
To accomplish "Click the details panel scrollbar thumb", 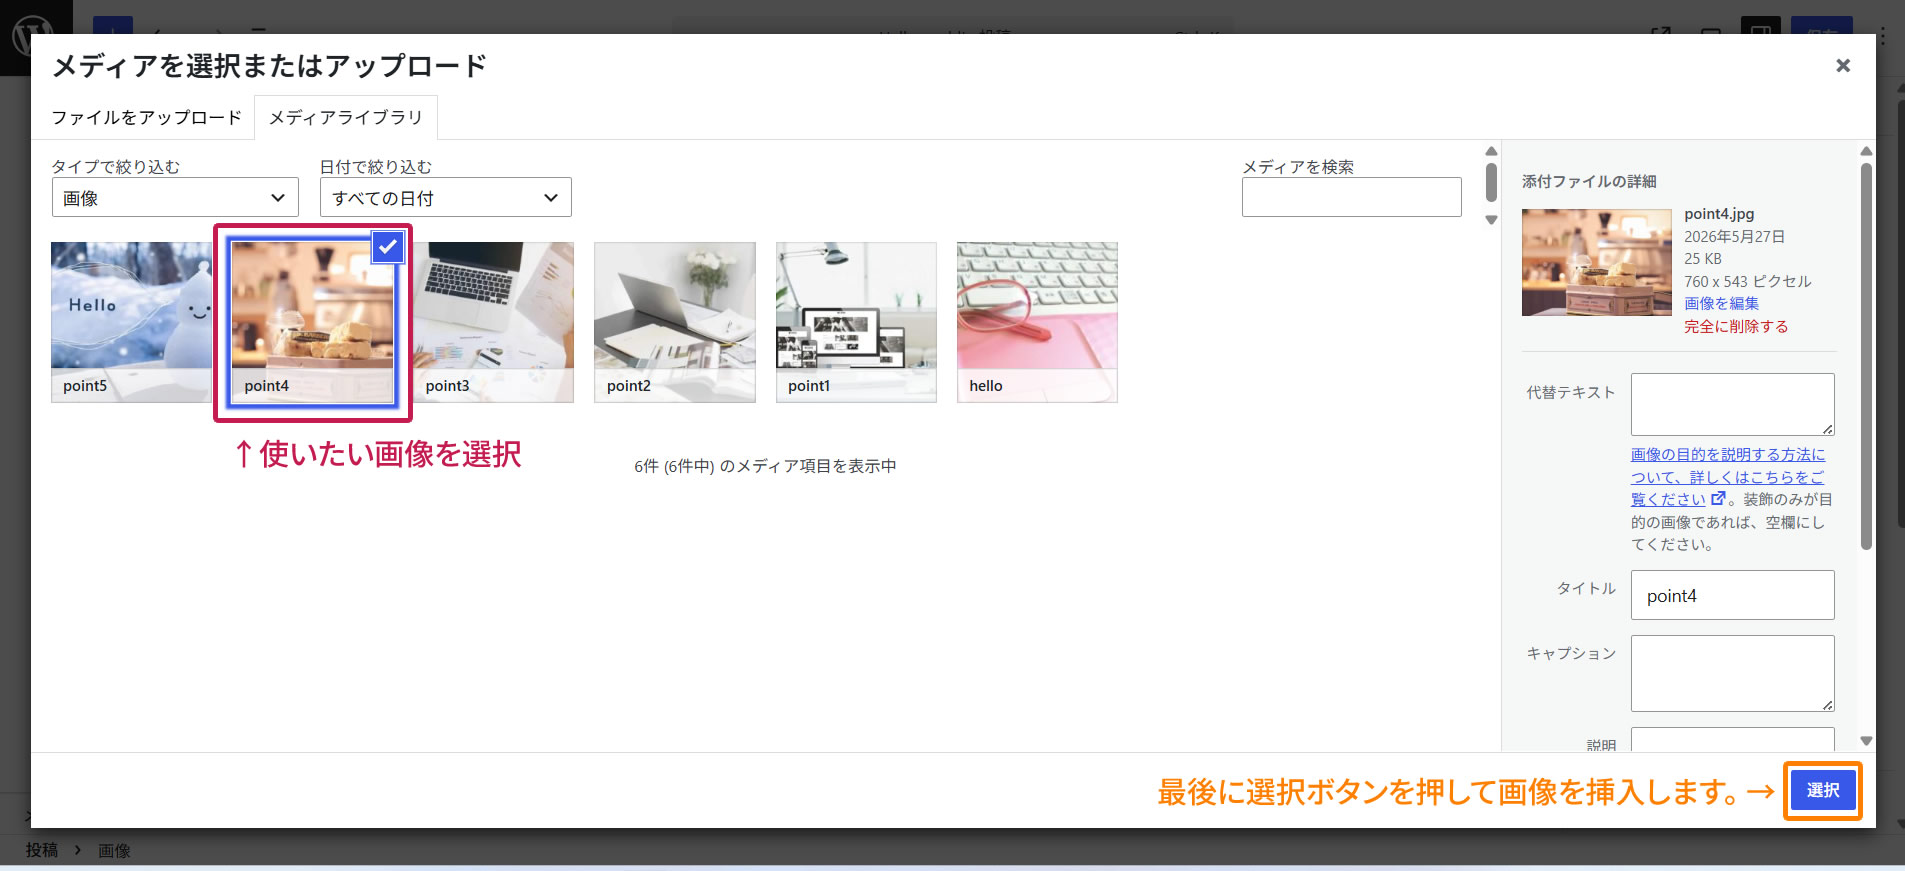I will click(x=1866, y=355).
